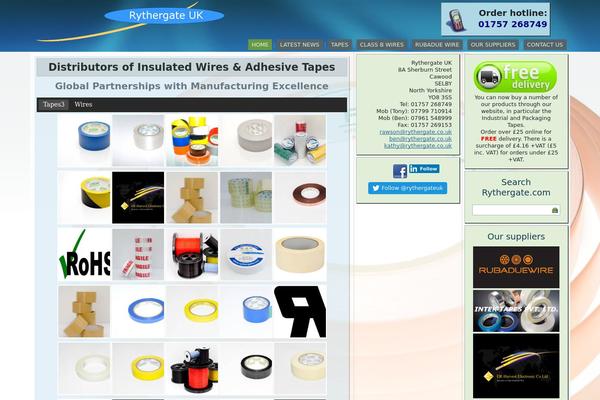Screen dimensions: 600x400
Task: Open the Rubadue Wire supplier logo
Action: click(516, 267)
